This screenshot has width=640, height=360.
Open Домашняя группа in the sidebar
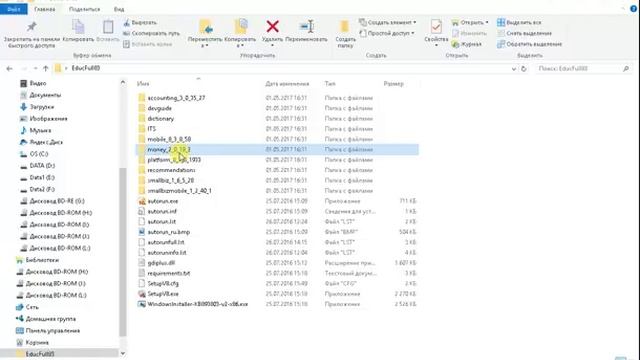(x=46, y=319)
